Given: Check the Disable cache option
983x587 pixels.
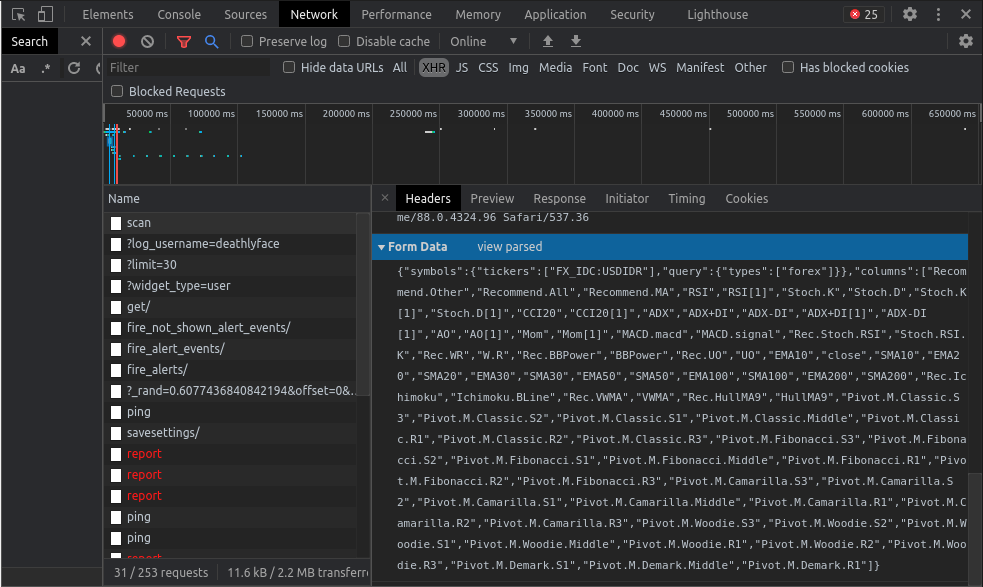Looking at the screenshot, I should coord(344,41).
